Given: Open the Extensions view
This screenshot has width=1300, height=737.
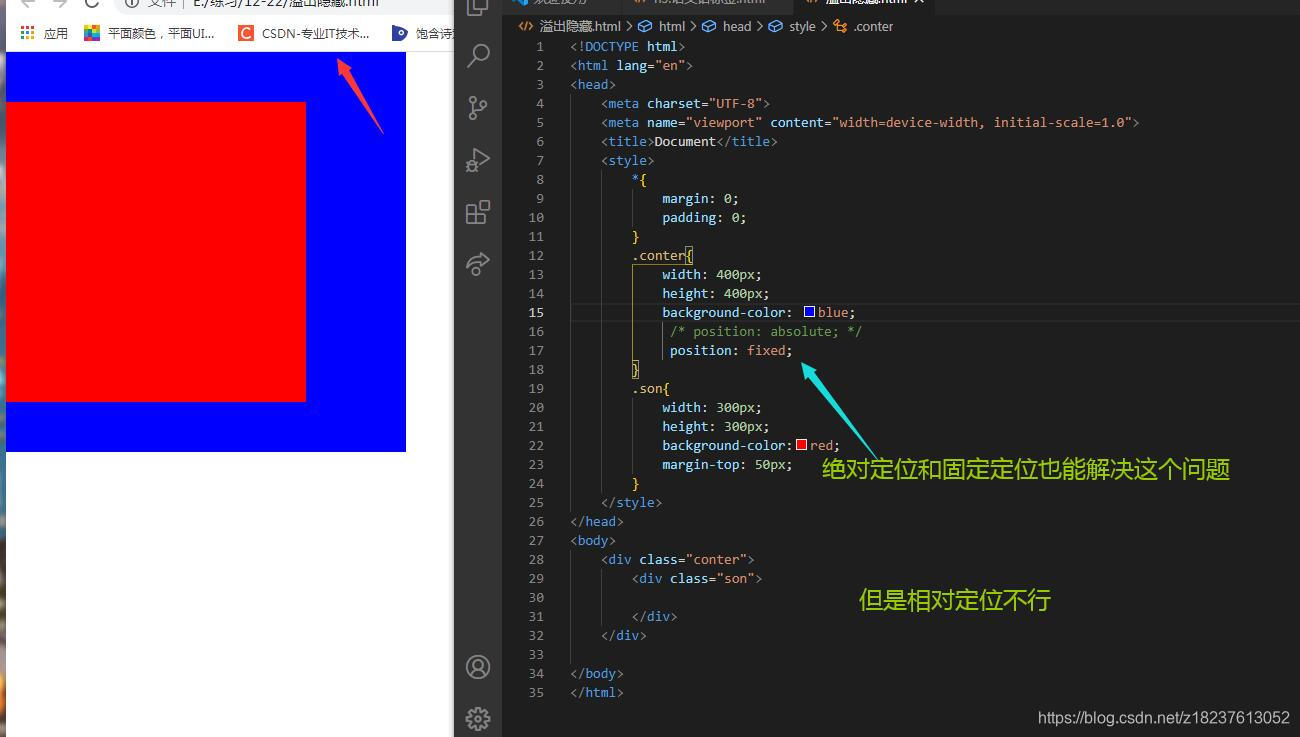Looking at the screenshot, I should click(x=478, y=211).
